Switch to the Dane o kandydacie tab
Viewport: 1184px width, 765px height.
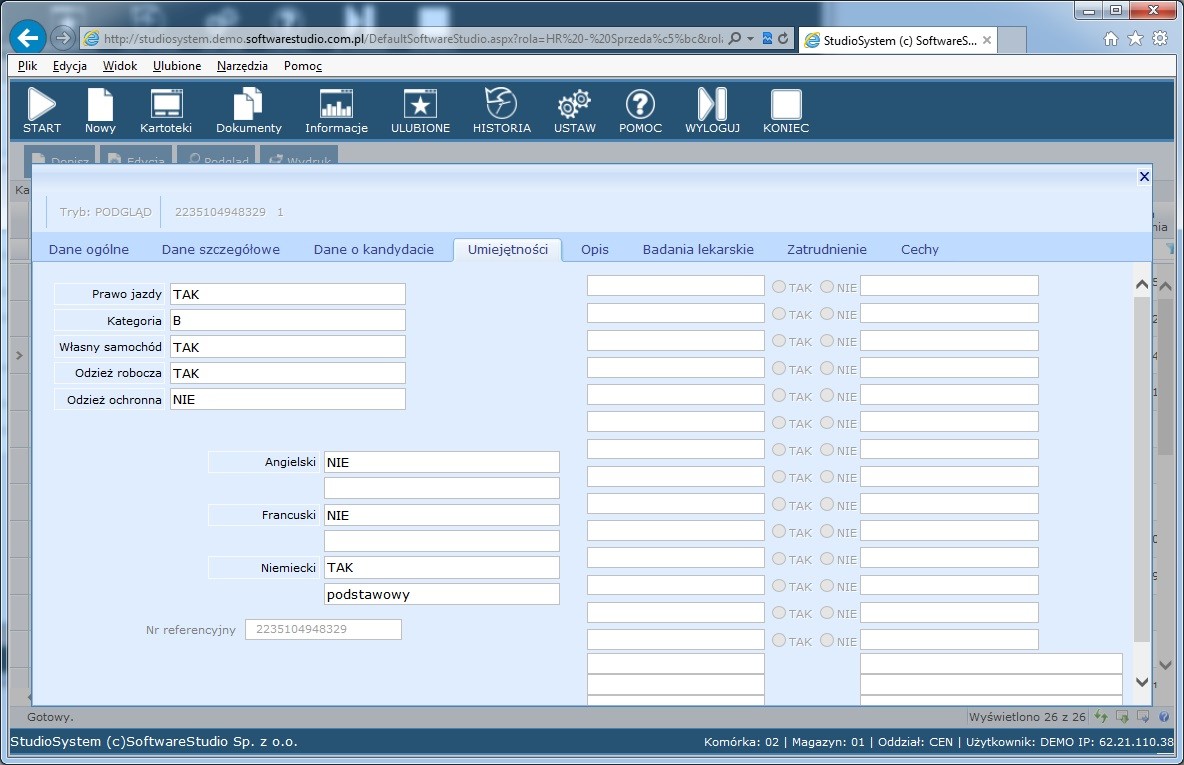[374, 249]
